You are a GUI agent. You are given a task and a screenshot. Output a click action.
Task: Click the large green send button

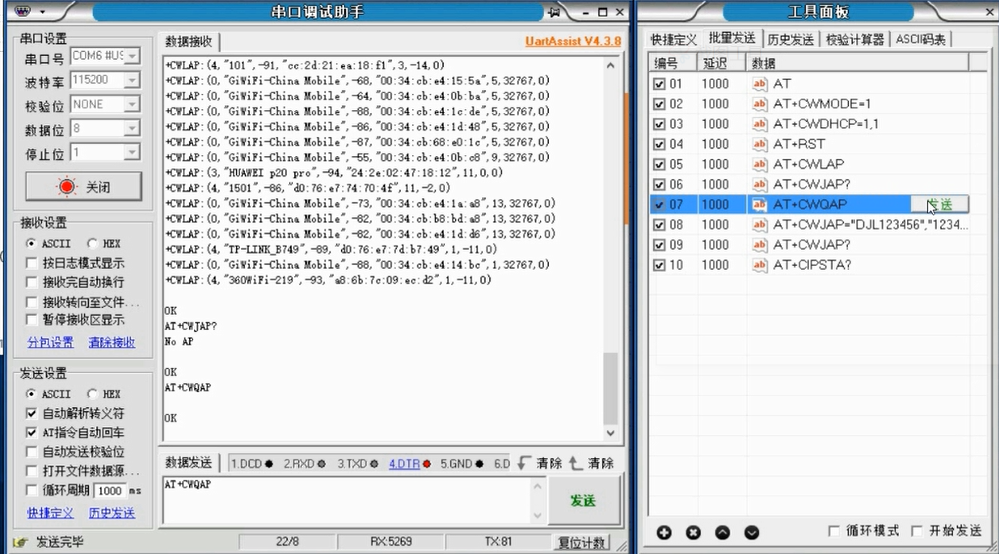click(584, 501)
